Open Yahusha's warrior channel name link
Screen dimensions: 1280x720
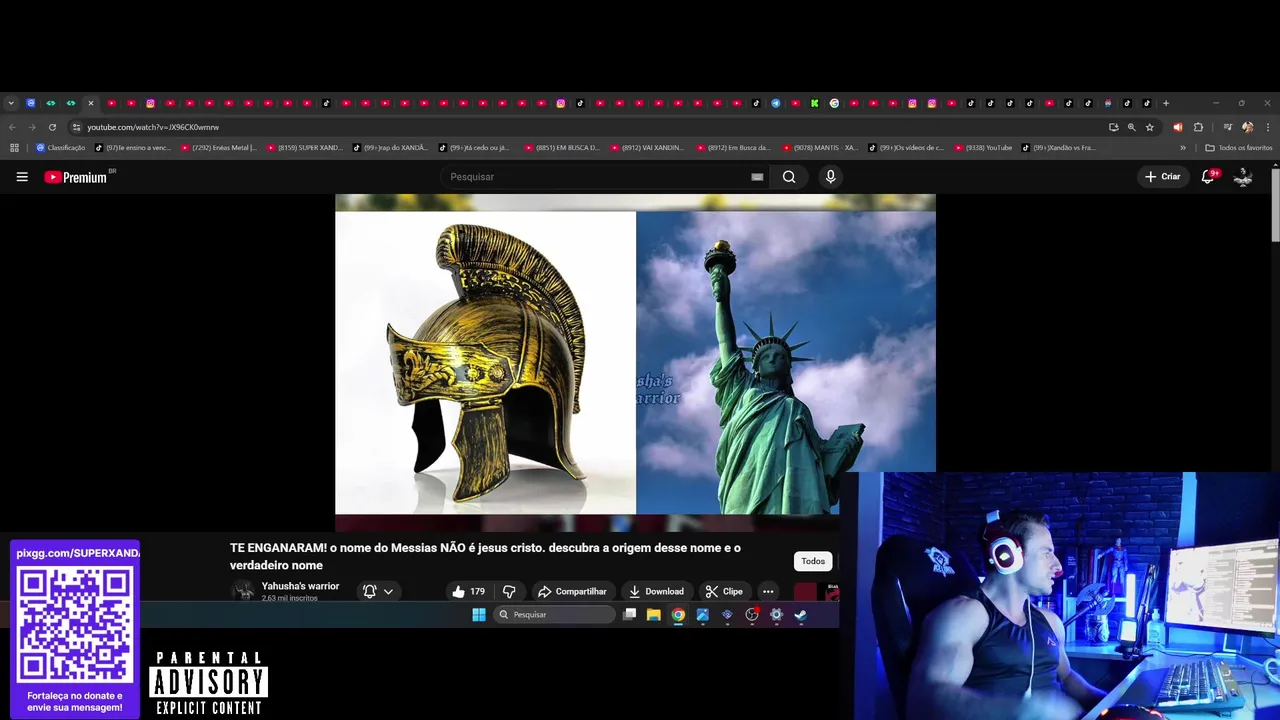point(300,586)
